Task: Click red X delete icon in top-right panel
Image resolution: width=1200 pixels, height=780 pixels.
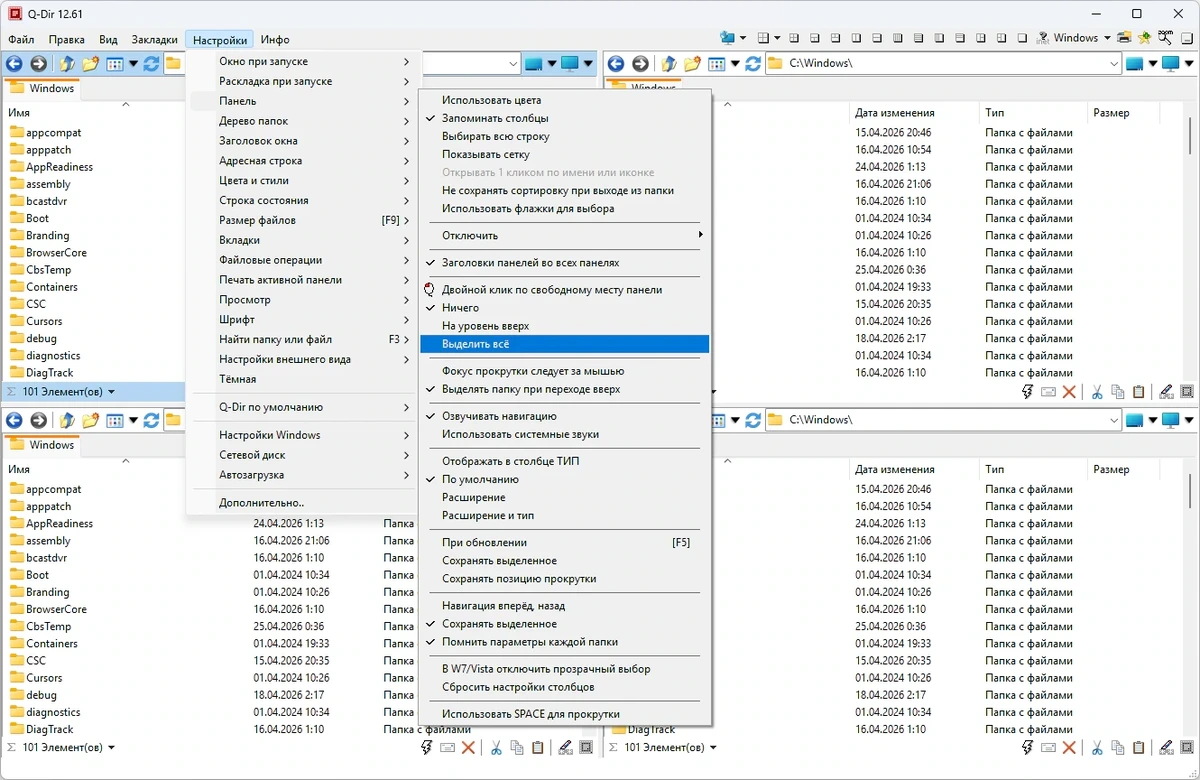Action: coord(1069,392)
